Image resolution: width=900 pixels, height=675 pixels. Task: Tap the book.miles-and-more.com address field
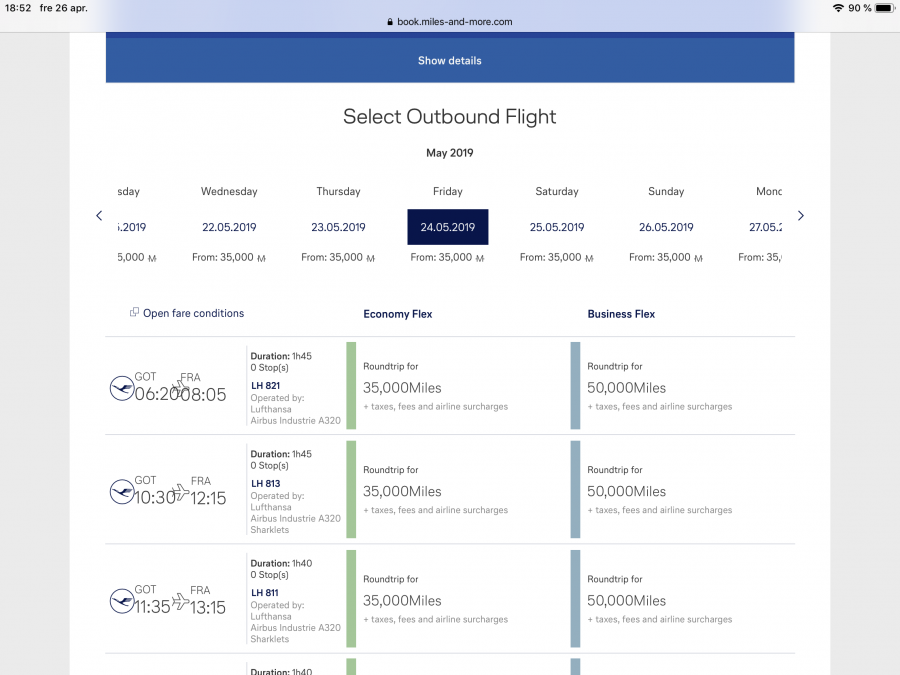click(x=454, y=22)
